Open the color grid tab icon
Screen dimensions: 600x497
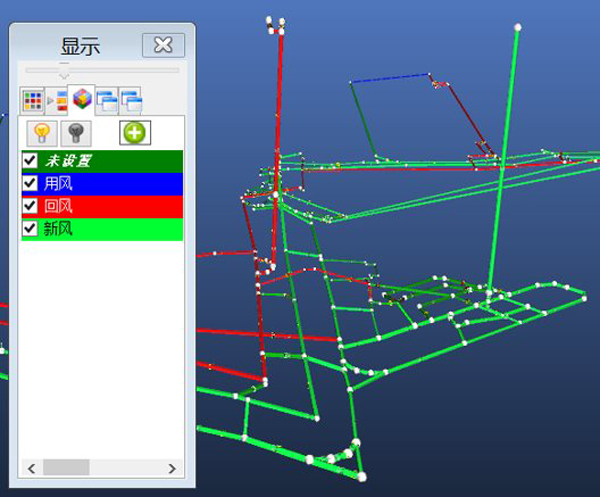pos(33,101)
